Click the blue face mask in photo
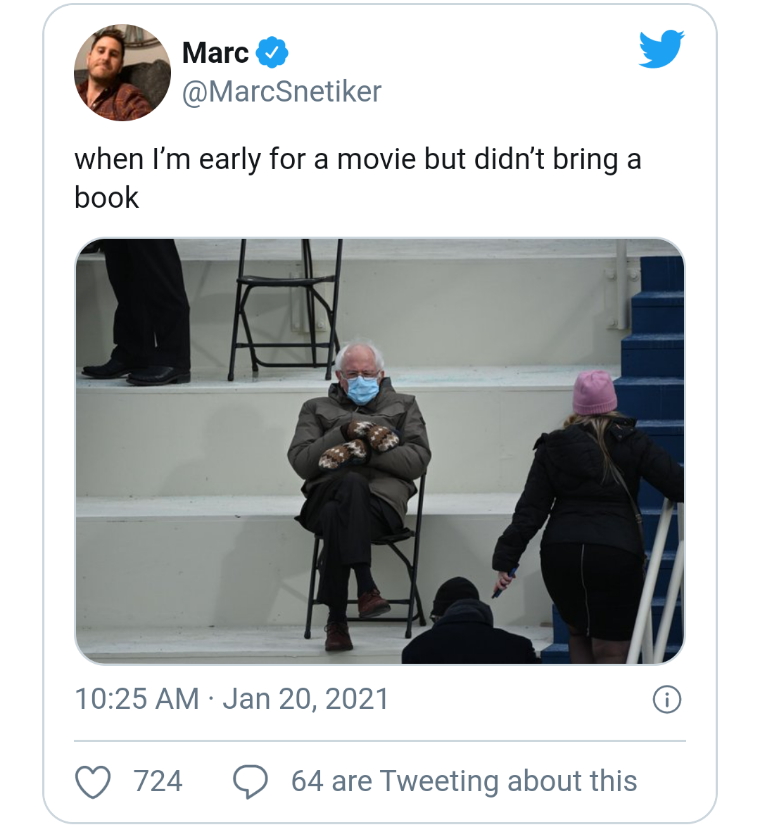This screenshot has width=760, height=831. tap(363, 389)
